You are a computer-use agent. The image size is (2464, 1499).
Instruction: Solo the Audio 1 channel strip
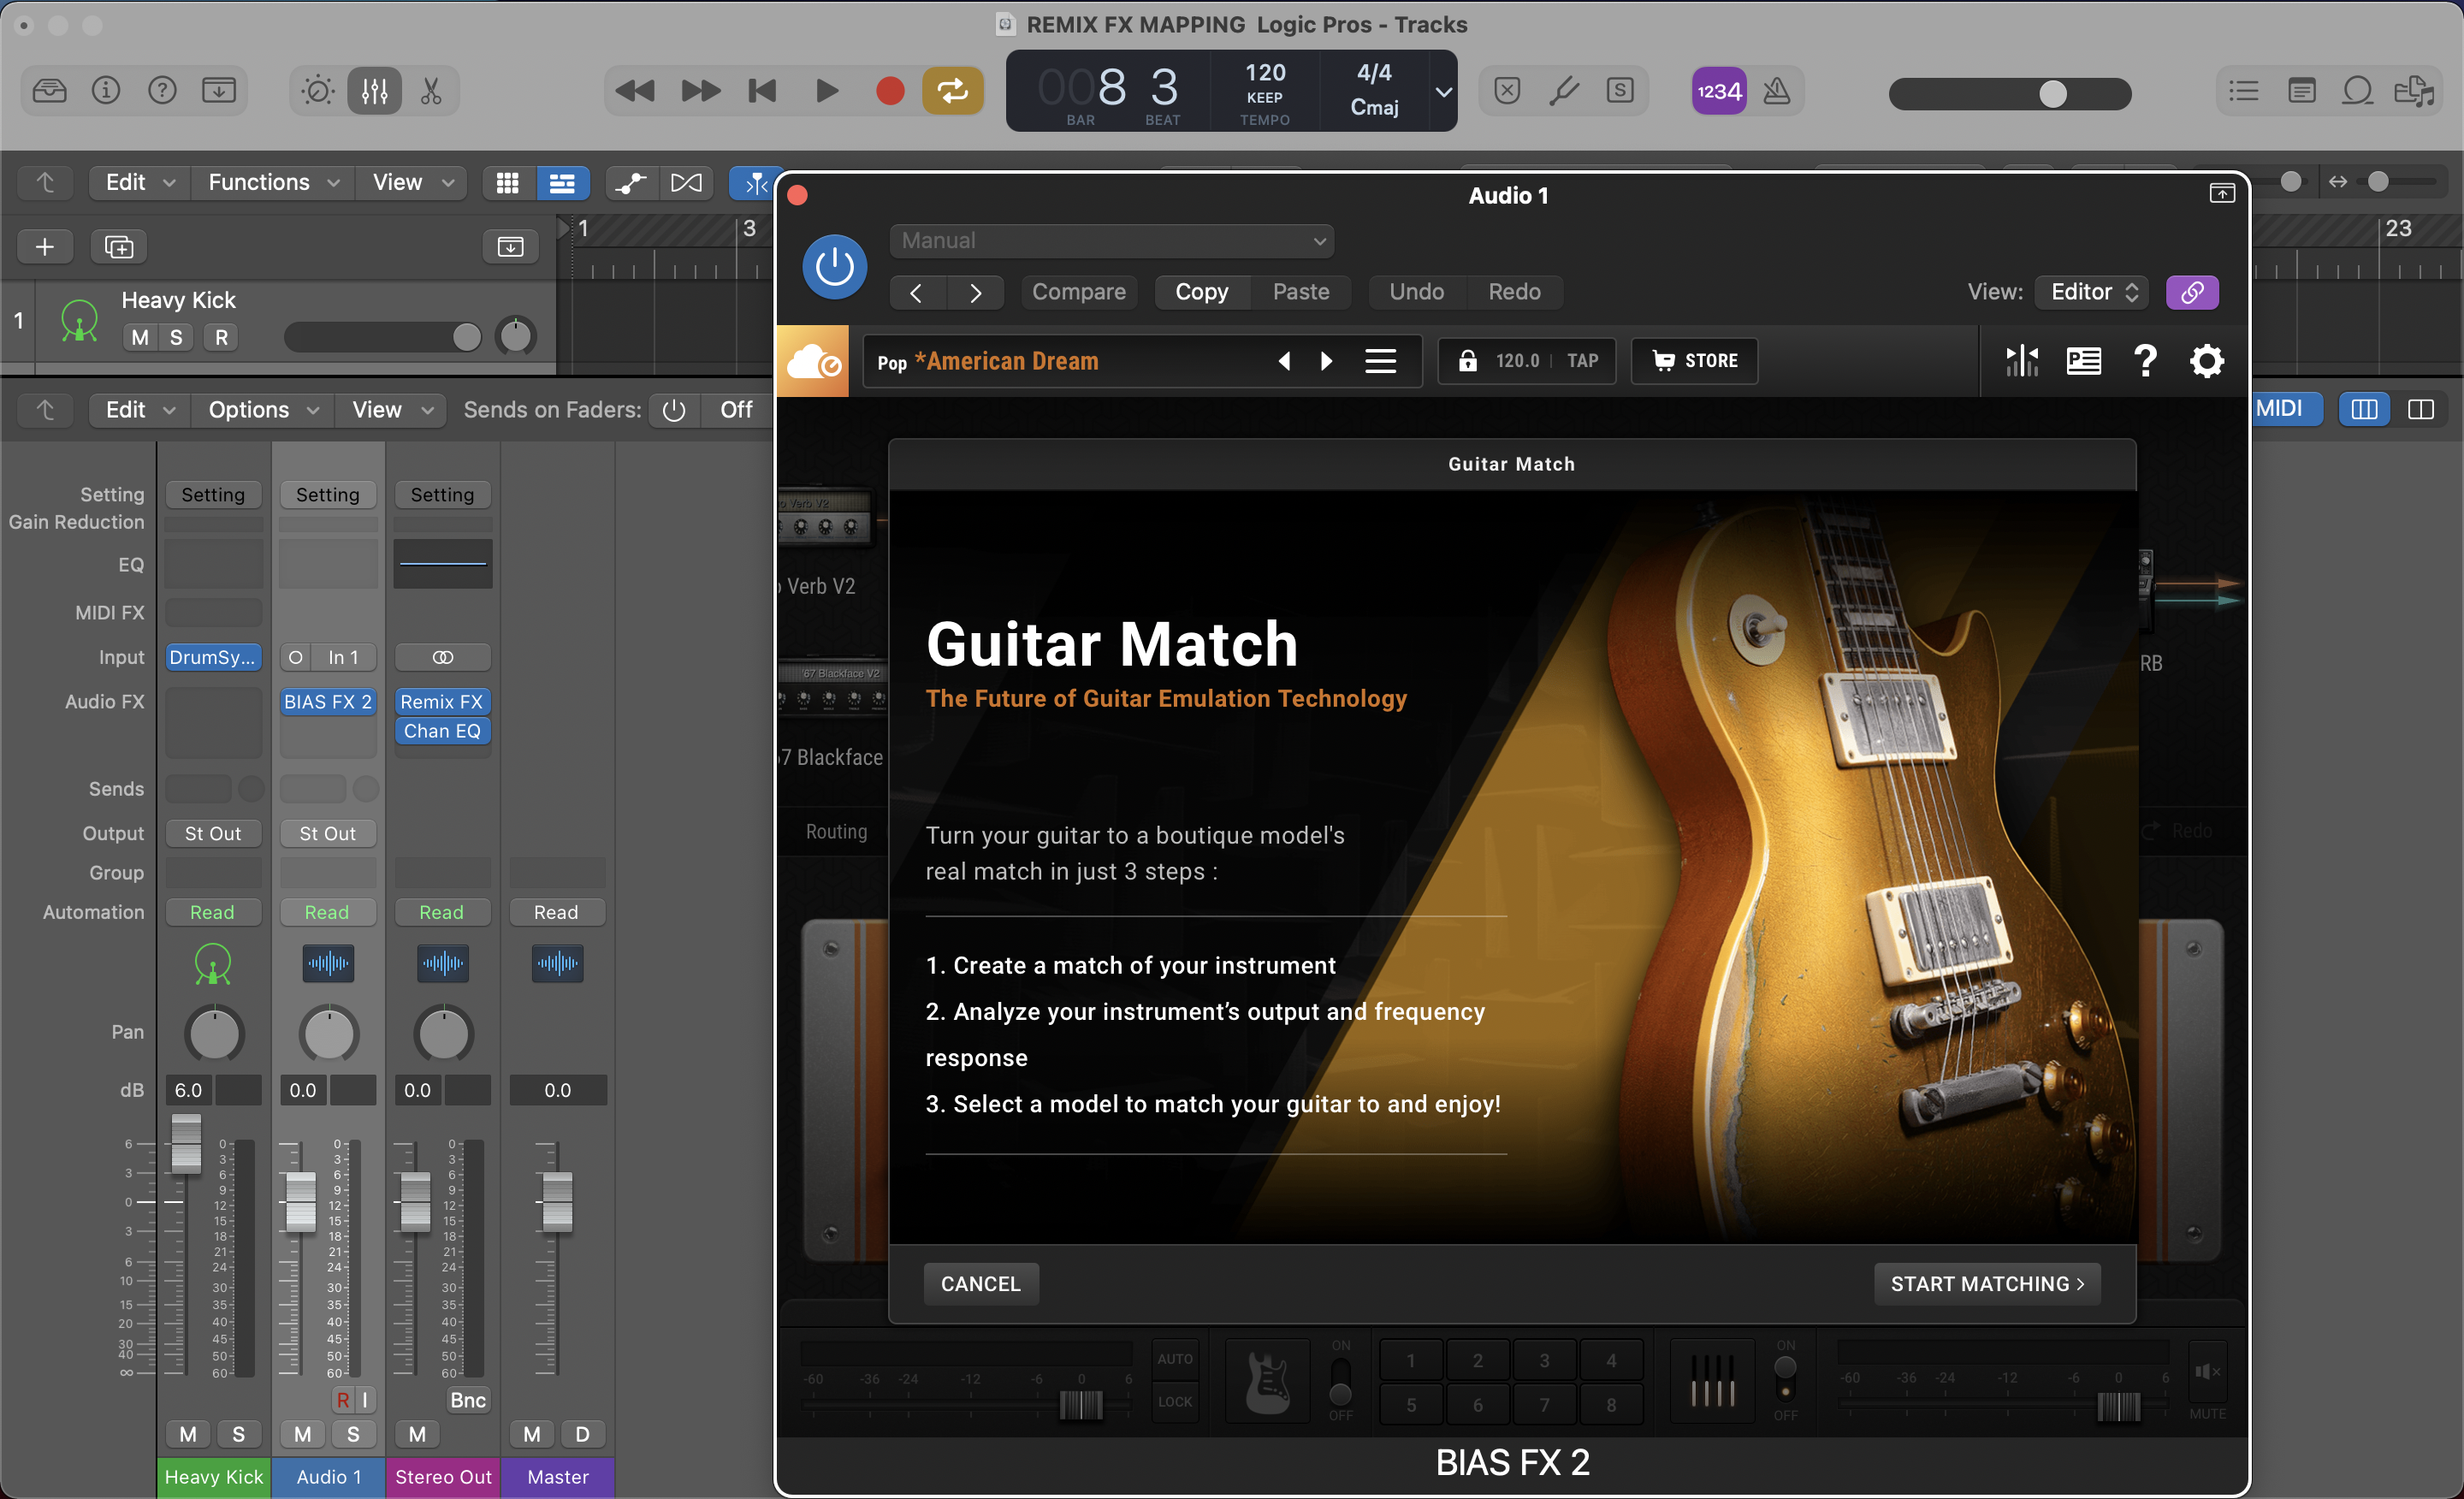tap(353, 1434)
